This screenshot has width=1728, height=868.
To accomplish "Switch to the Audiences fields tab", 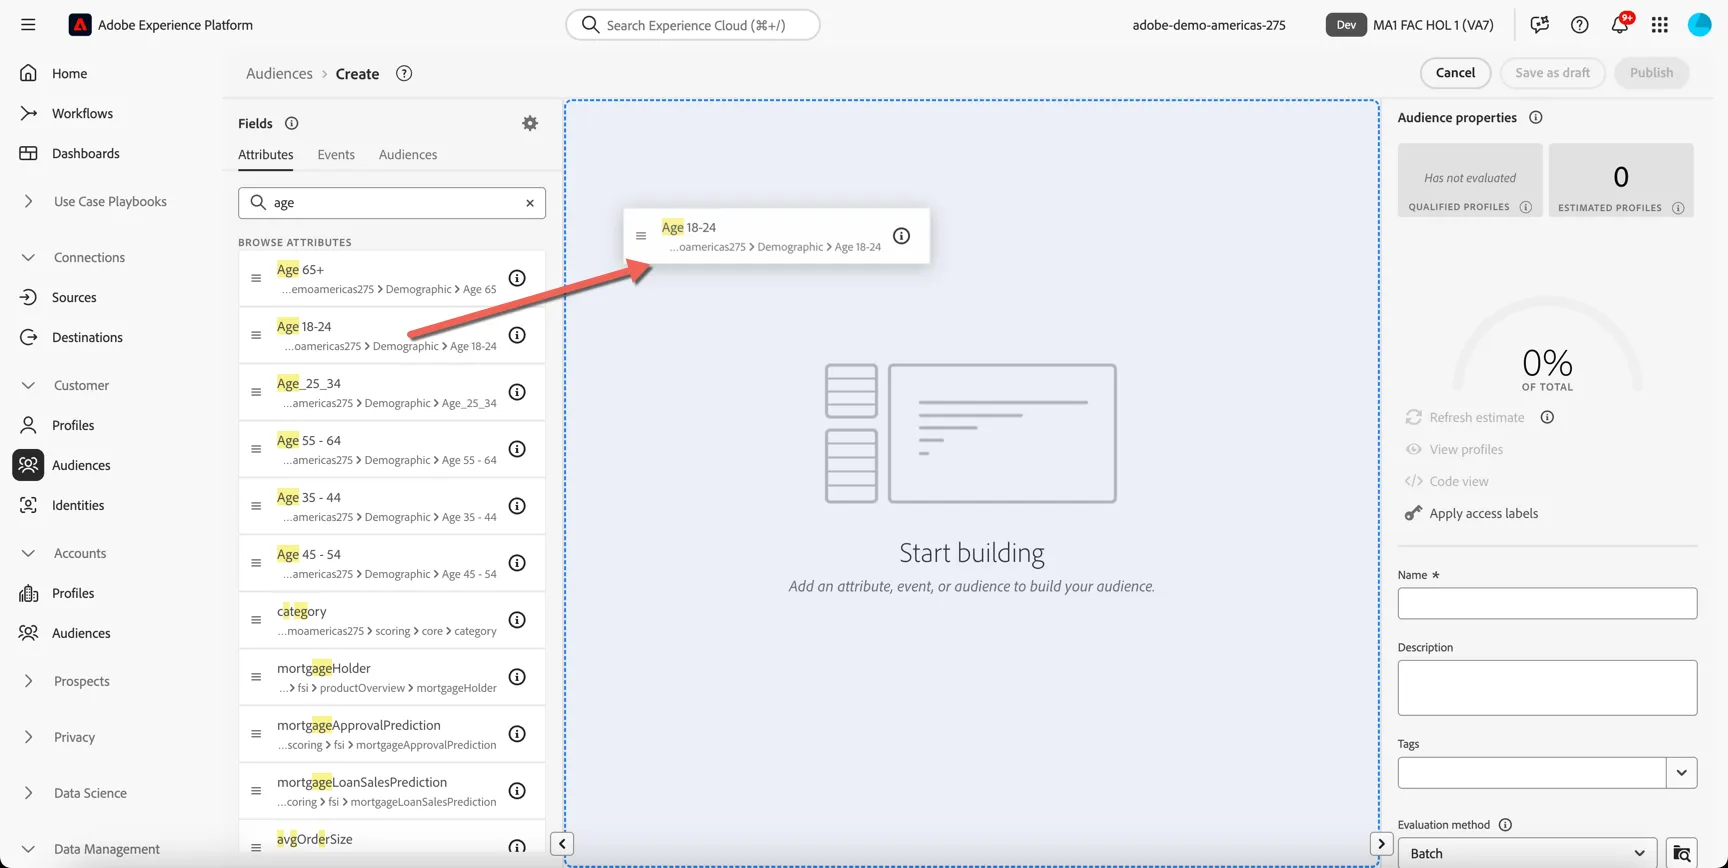I will (x=408, y=154).
